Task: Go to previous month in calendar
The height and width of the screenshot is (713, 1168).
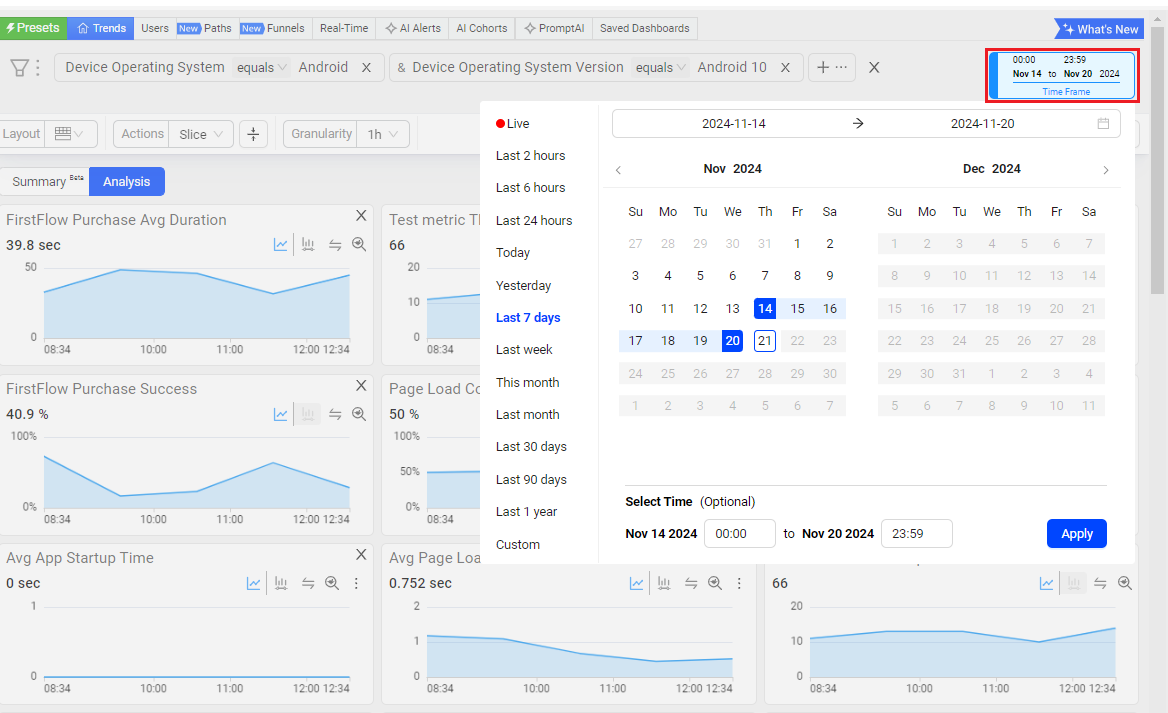Action: [x=618, y=170]
